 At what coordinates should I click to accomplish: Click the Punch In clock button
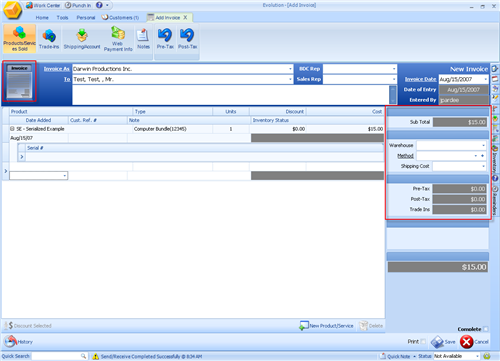tap(78, 5)
